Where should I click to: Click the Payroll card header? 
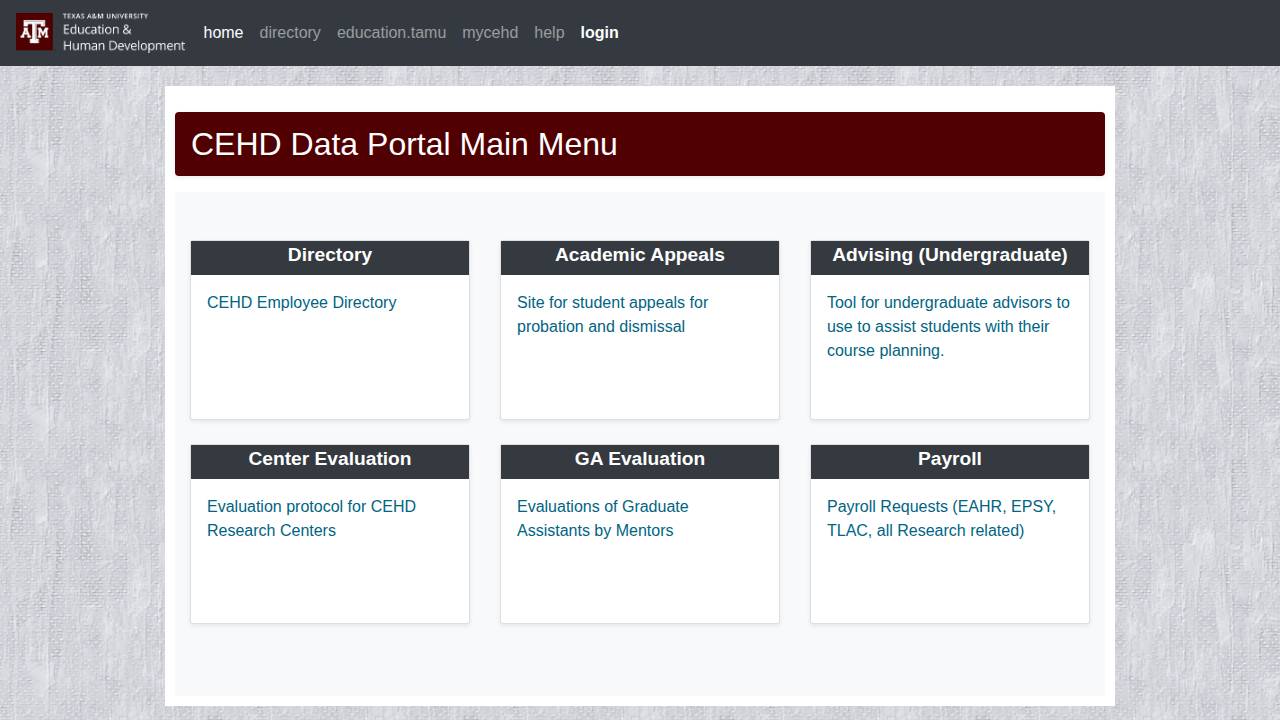(950, 460)
